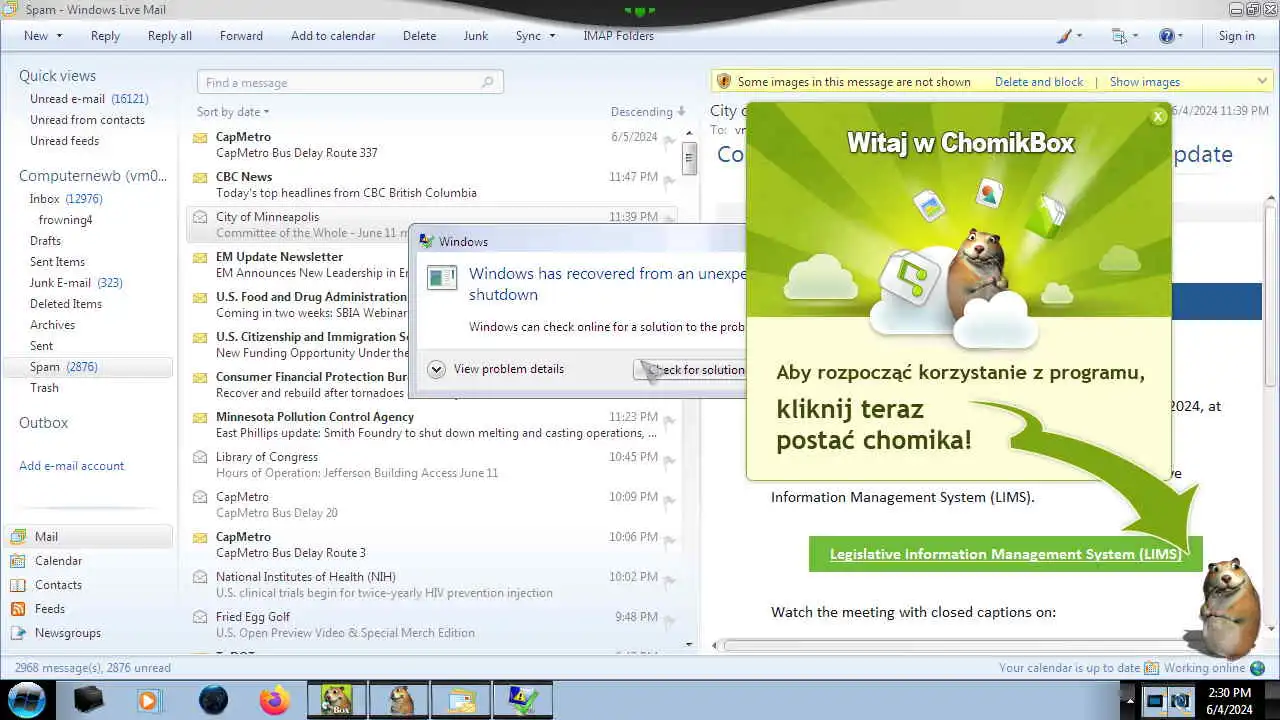
Task: Click the Check for solutions button
Action: coord(690,370)
